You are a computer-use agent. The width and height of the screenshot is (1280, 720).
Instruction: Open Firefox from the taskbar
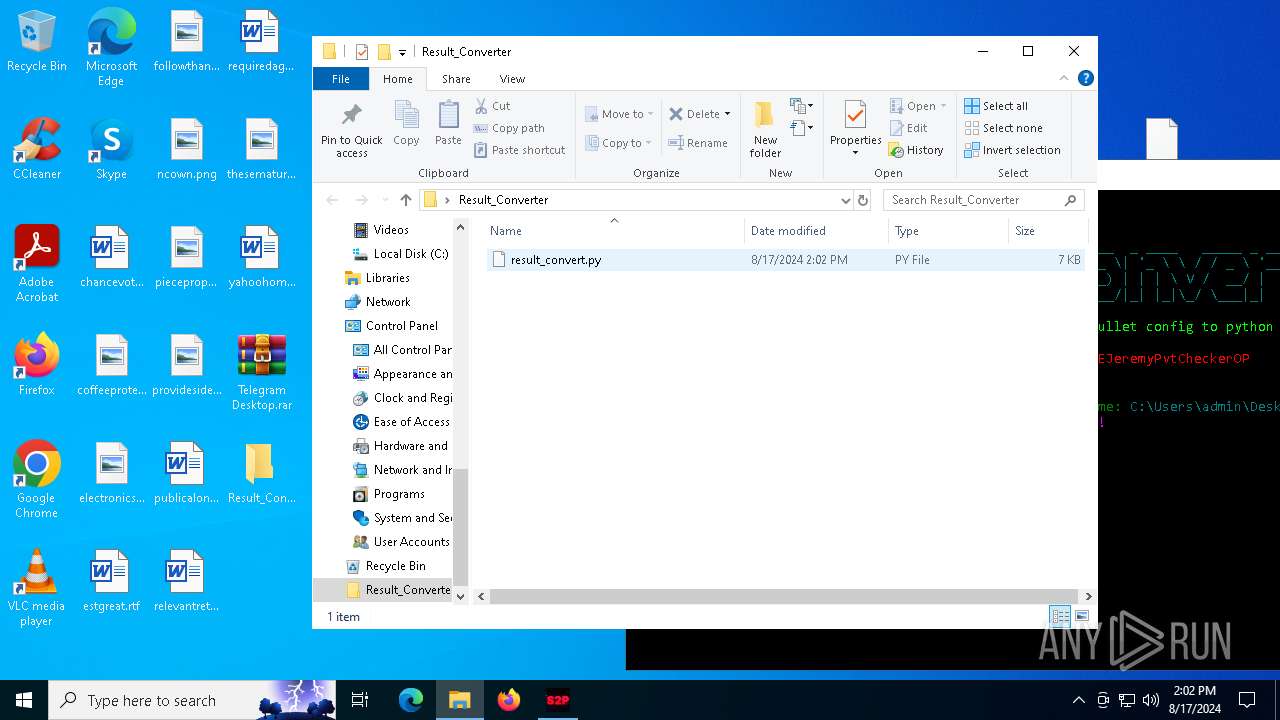click(509, 700)
